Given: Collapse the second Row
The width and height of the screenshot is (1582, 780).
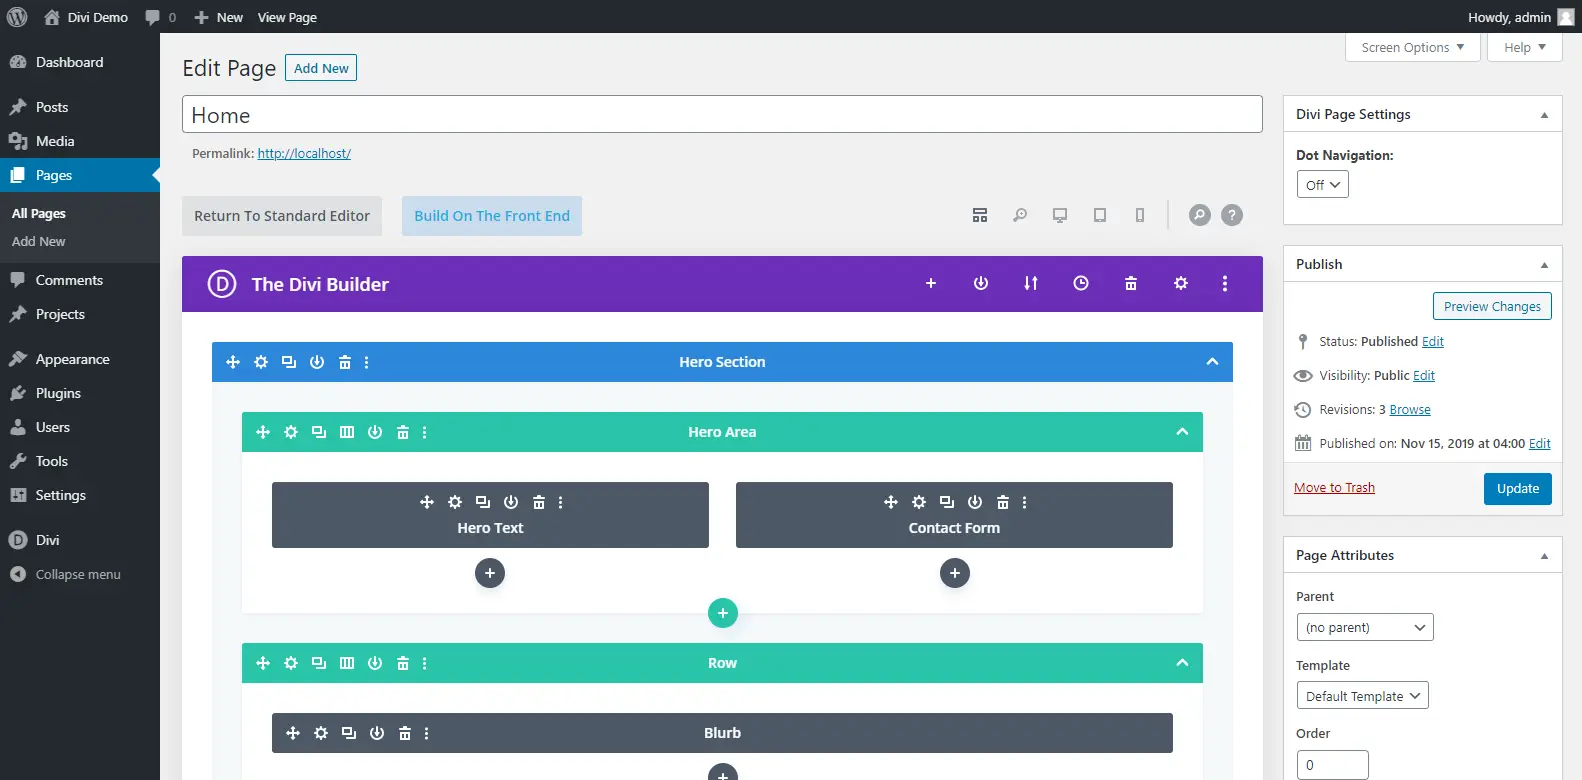Looking at the screenshot, I should (1182, 663).
